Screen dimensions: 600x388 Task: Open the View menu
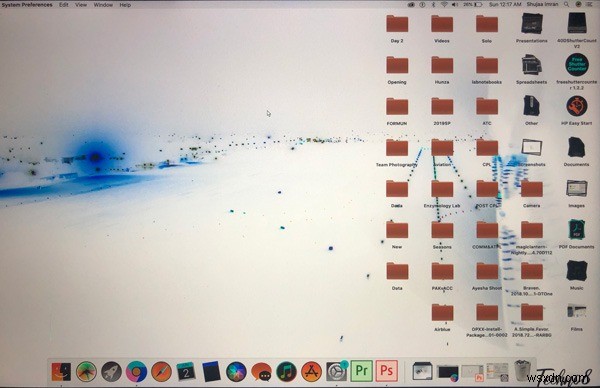pos(81,5)
